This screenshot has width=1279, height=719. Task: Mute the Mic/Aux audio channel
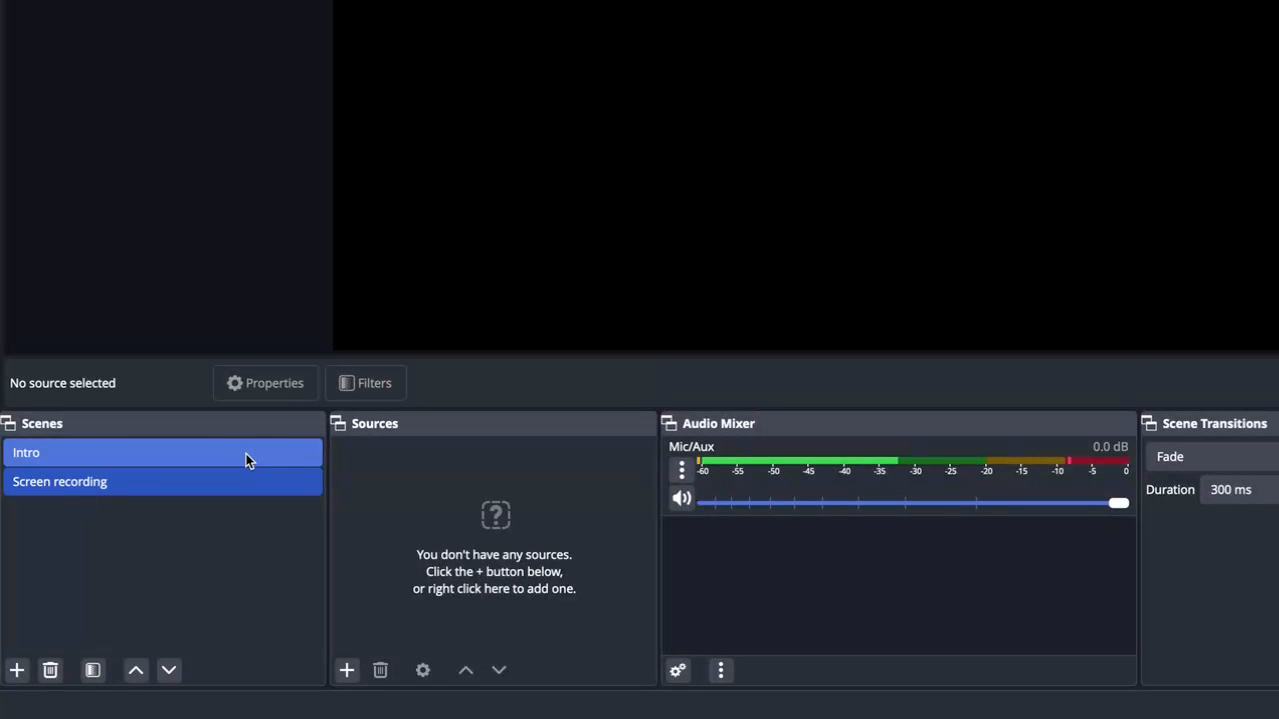click(682, 499)
